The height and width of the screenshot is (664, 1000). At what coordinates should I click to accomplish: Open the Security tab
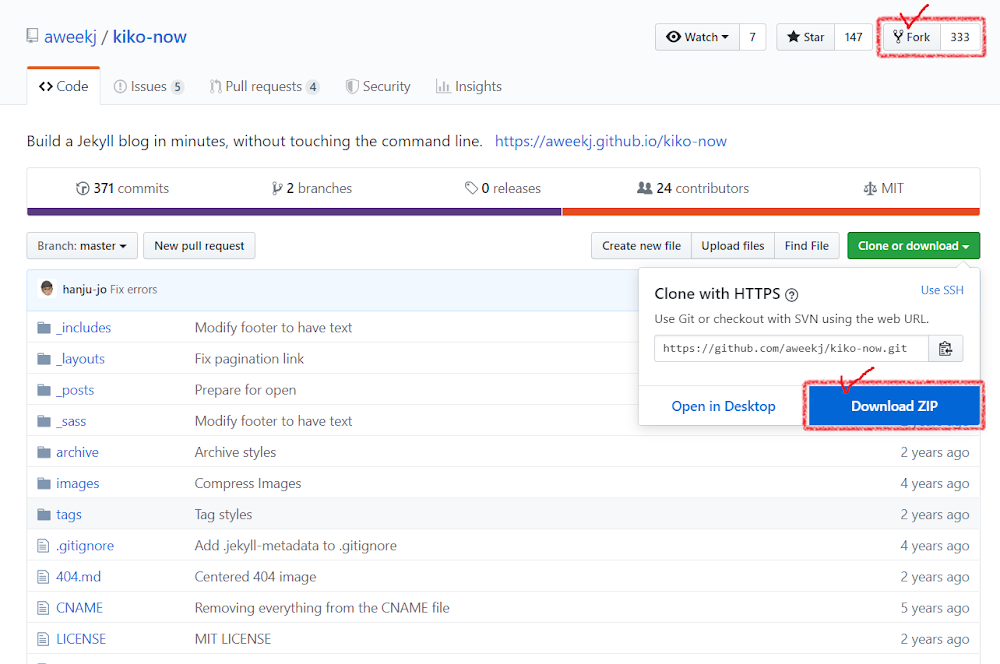click(x=378, y=86)
